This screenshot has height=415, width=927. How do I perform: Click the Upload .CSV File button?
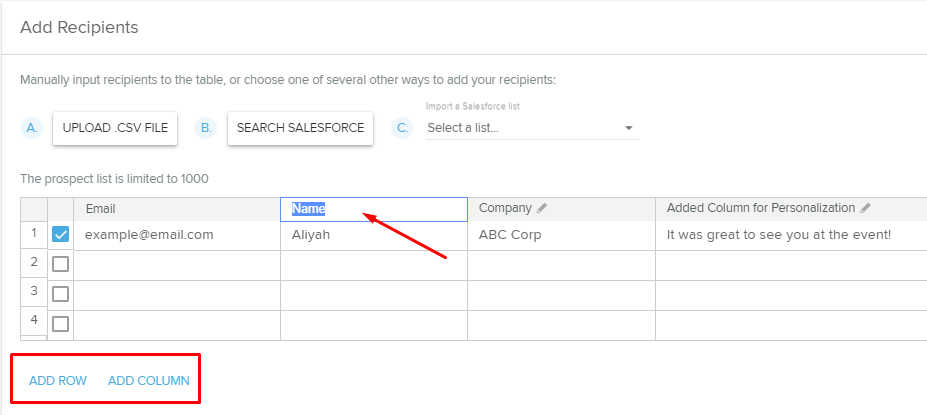115,128
